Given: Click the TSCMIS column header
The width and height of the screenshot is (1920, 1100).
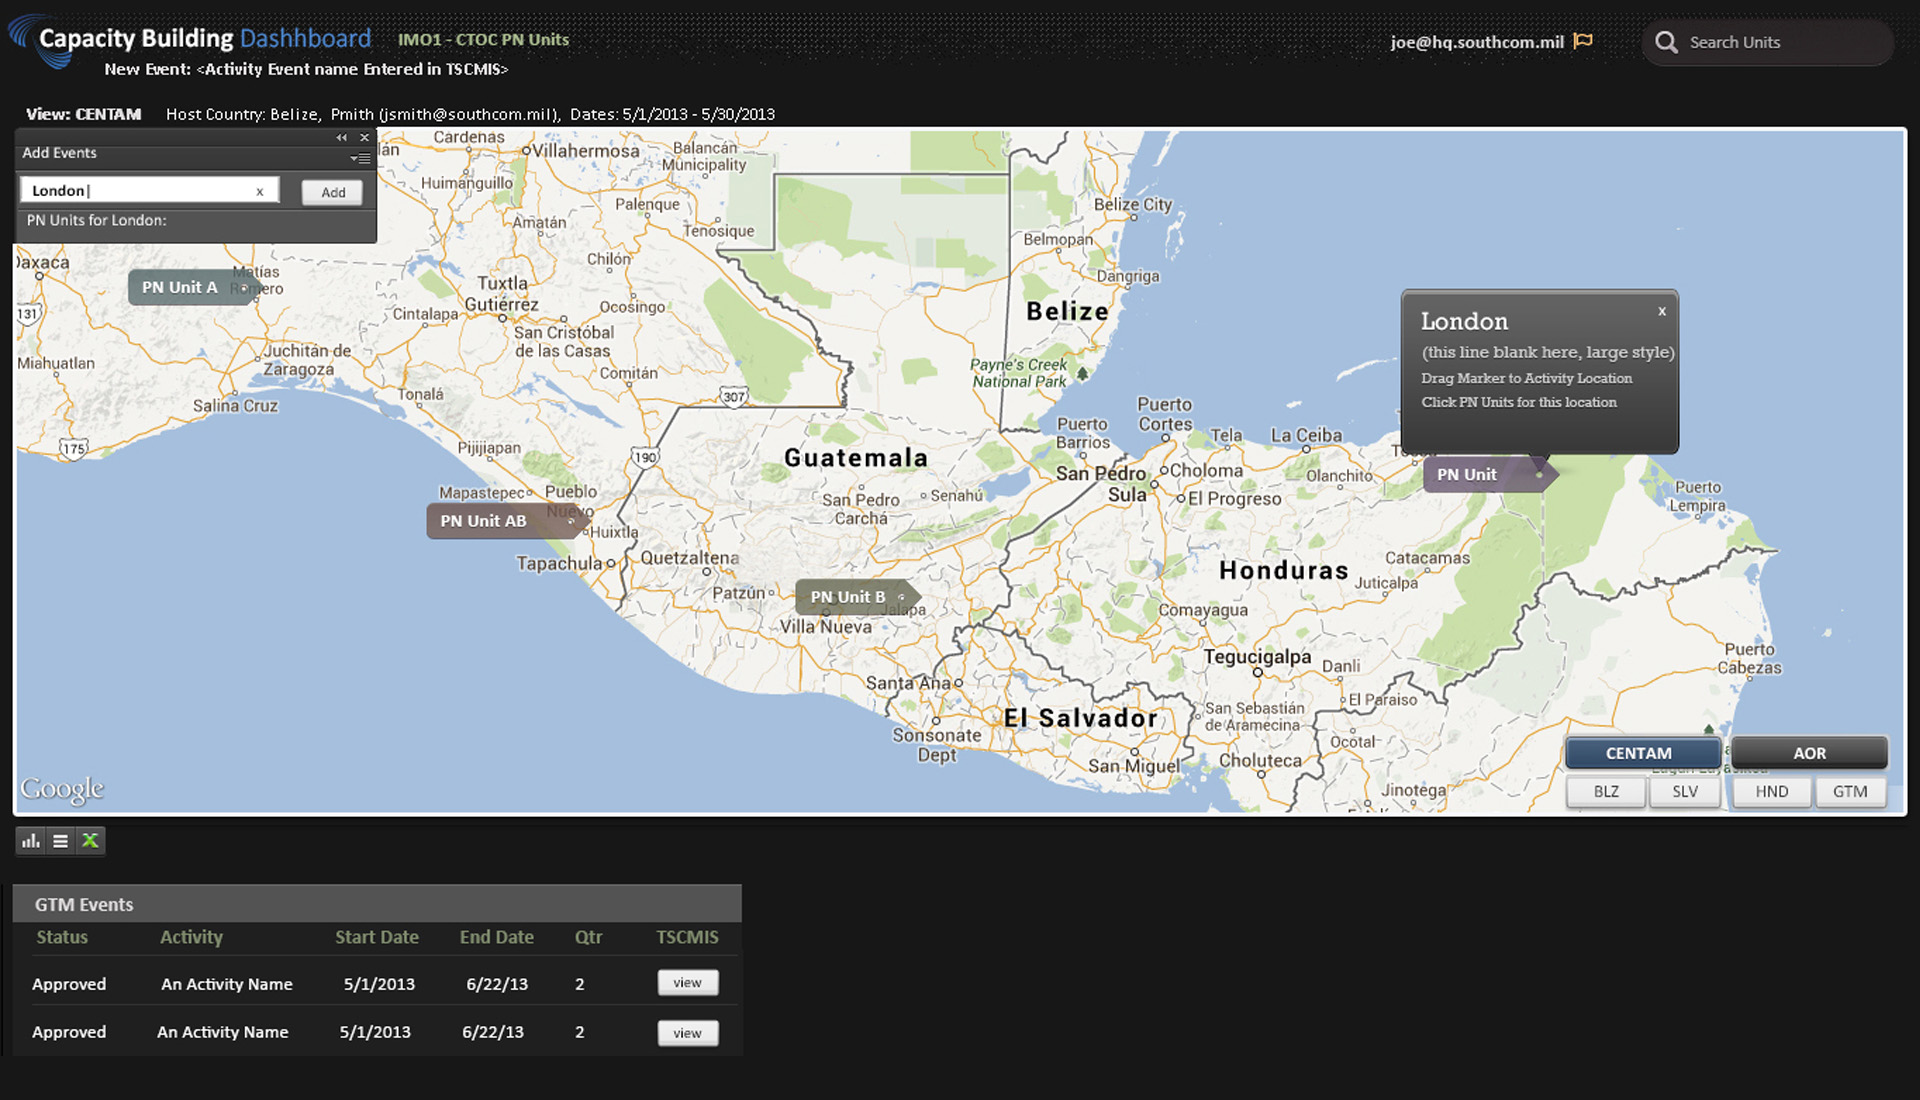Looking at the screenshot, I should tap(687, 937).
